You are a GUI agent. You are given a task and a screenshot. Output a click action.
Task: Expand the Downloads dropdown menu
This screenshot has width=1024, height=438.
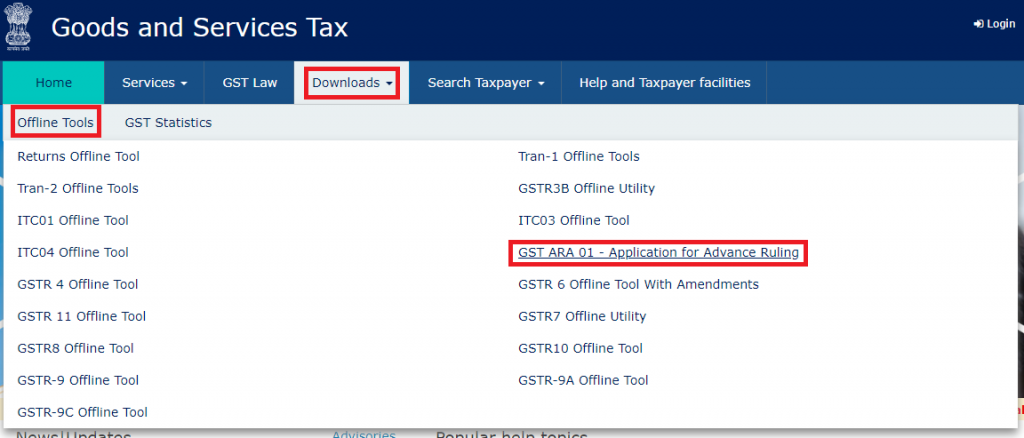coord(352,83)
